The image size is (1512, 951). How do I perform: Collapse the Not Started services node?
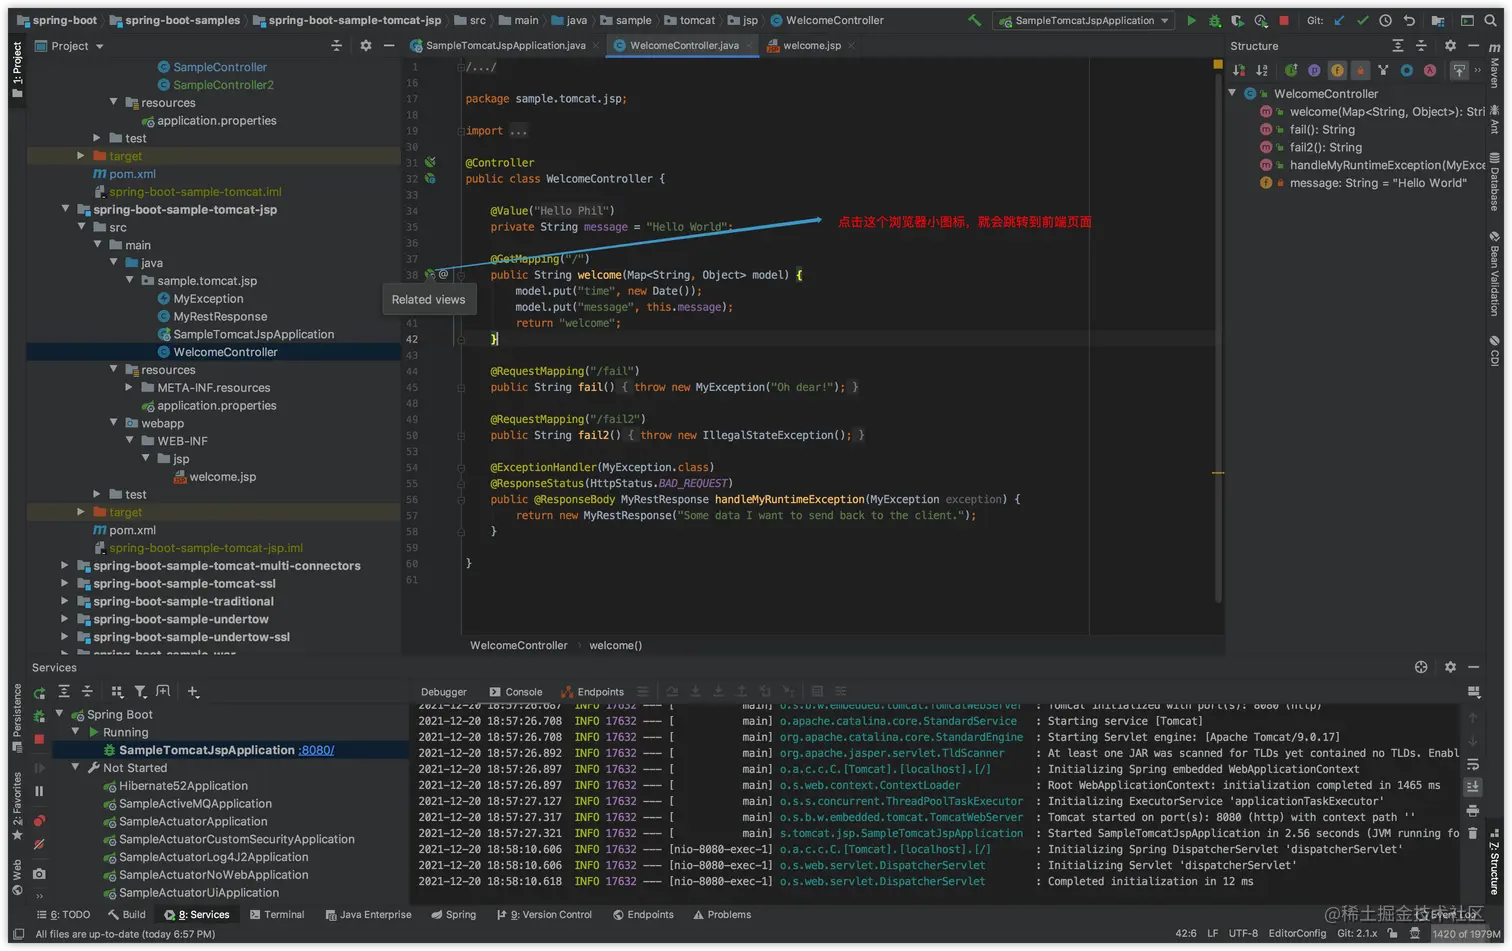(76, 768)
